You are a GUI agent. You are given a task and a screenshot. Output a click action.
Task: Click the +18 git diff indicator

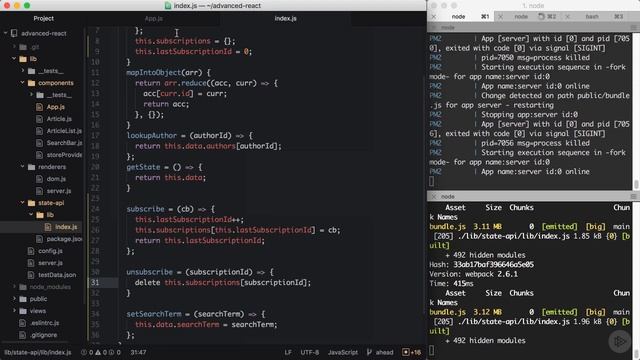(411, 352)
